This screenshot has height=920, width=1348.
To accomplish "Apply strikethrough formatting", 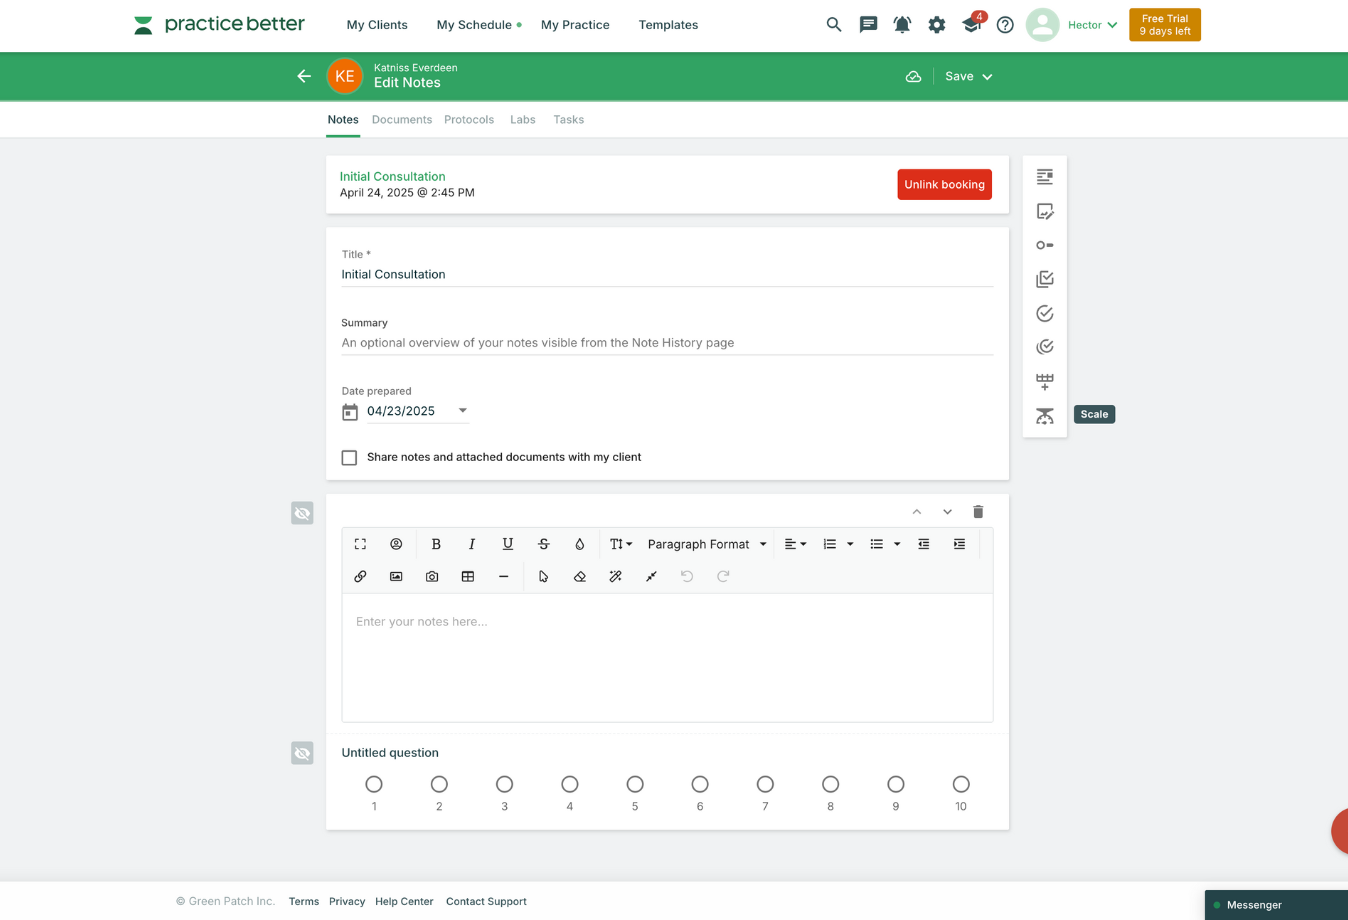I will pyautogui.click(x=544, y=544).
